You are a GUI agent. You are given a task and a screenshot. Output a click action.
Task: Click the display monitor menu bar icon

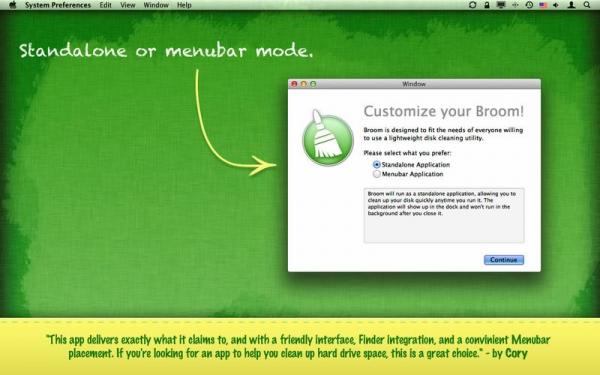click(x=501, y=5)
